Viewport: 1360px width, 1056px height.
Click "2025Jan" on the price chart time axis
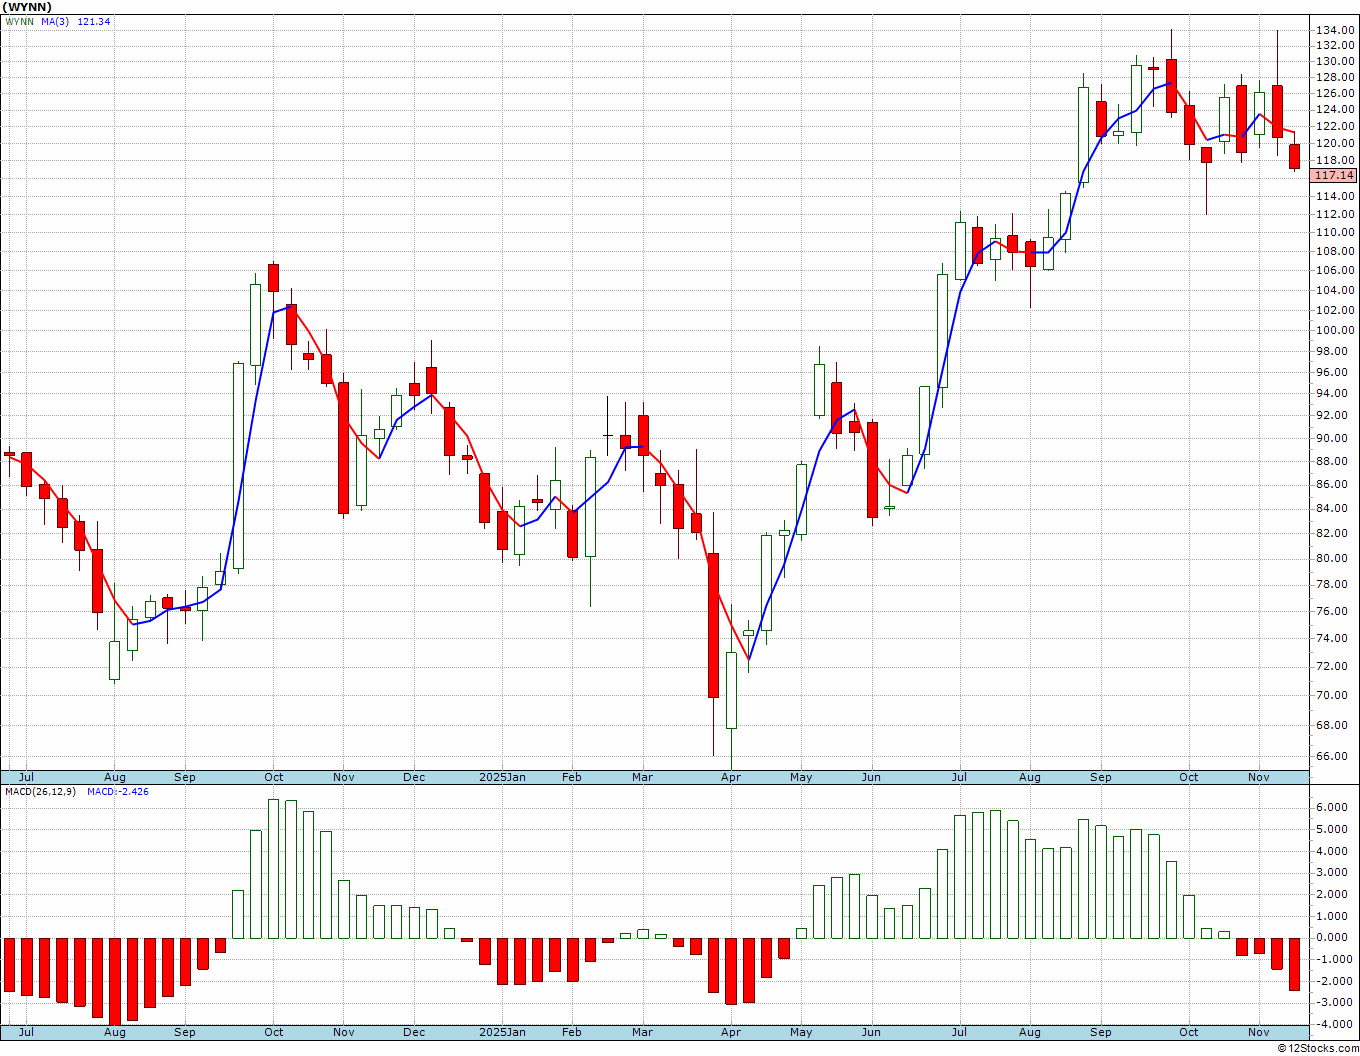click(502, 777)
